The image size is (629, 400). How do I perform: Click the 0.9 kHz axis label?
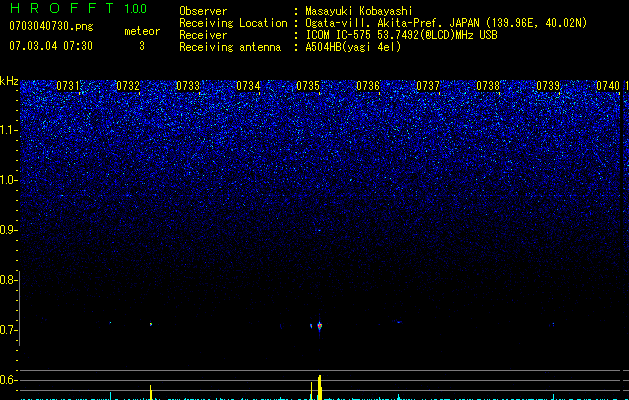pos(8,230)
